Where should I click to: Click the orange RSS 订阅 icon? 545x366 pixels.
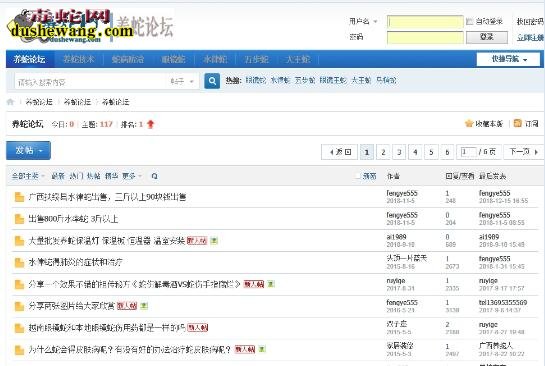(x=518, y=123)
